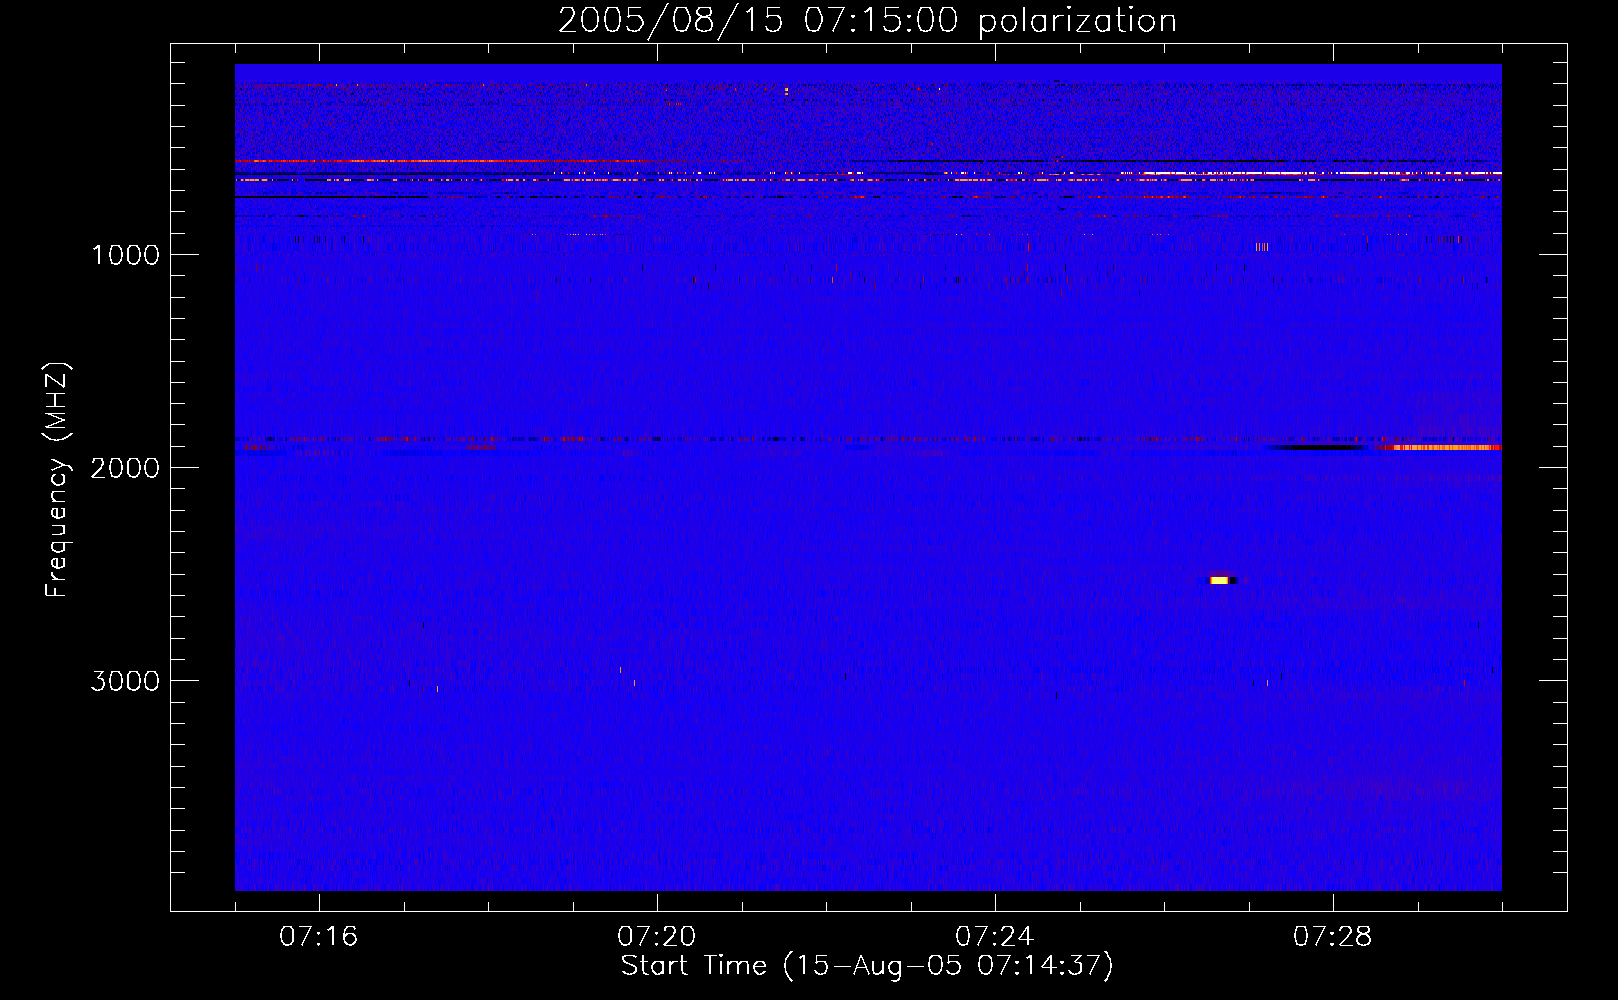Click the plot title "2005/08/15 07:15:00 polarization"

click(x=867, y=21)
